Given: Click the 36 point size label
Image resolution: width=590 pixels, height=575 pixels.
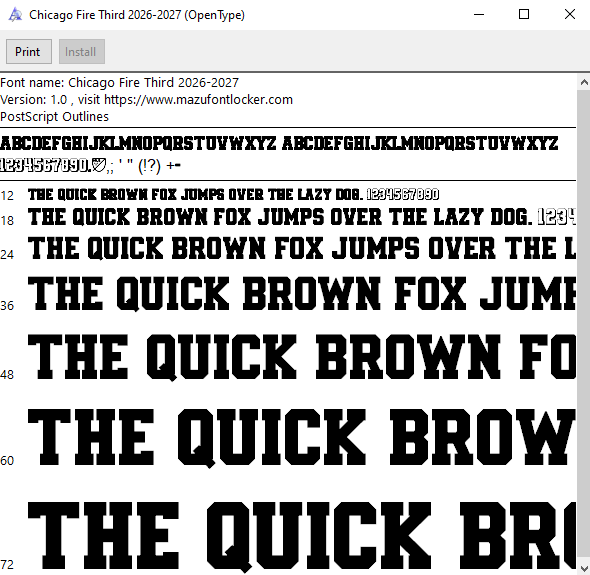Looking at the screenshot, I should point(7,306).
